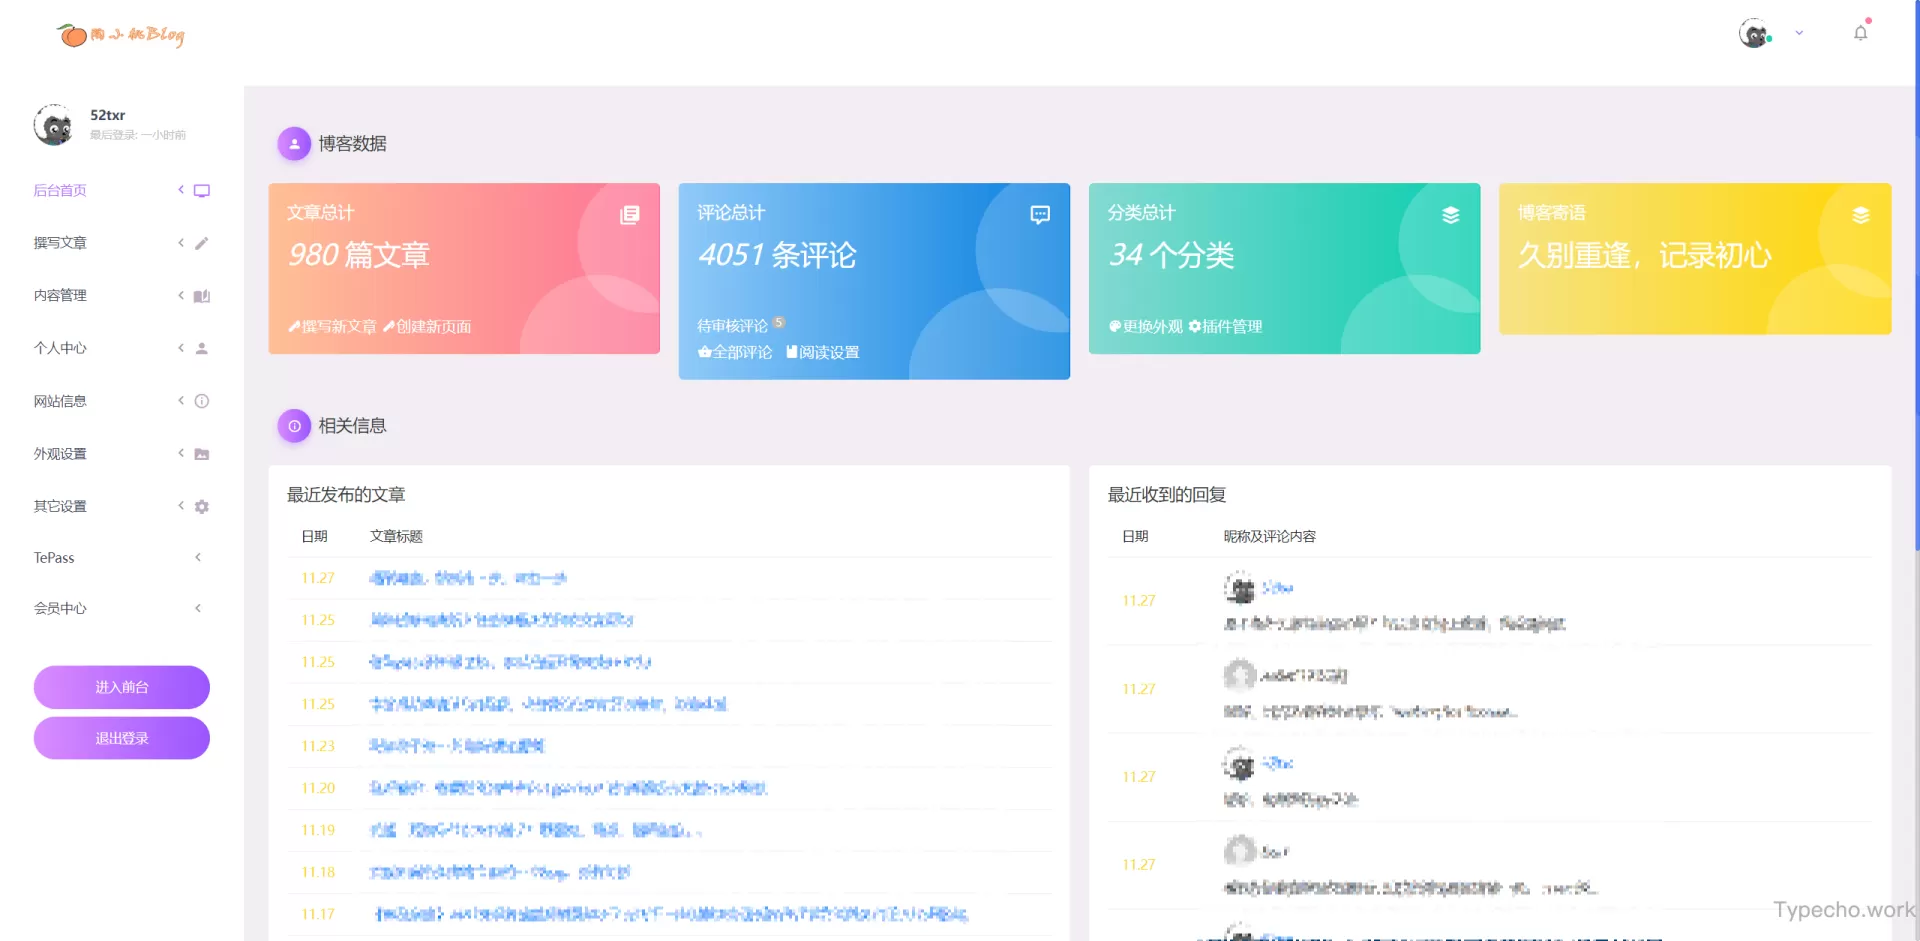Click the layers icon on 分类总计 card
The image size is (1920, 941).
tap(1451, 214)
